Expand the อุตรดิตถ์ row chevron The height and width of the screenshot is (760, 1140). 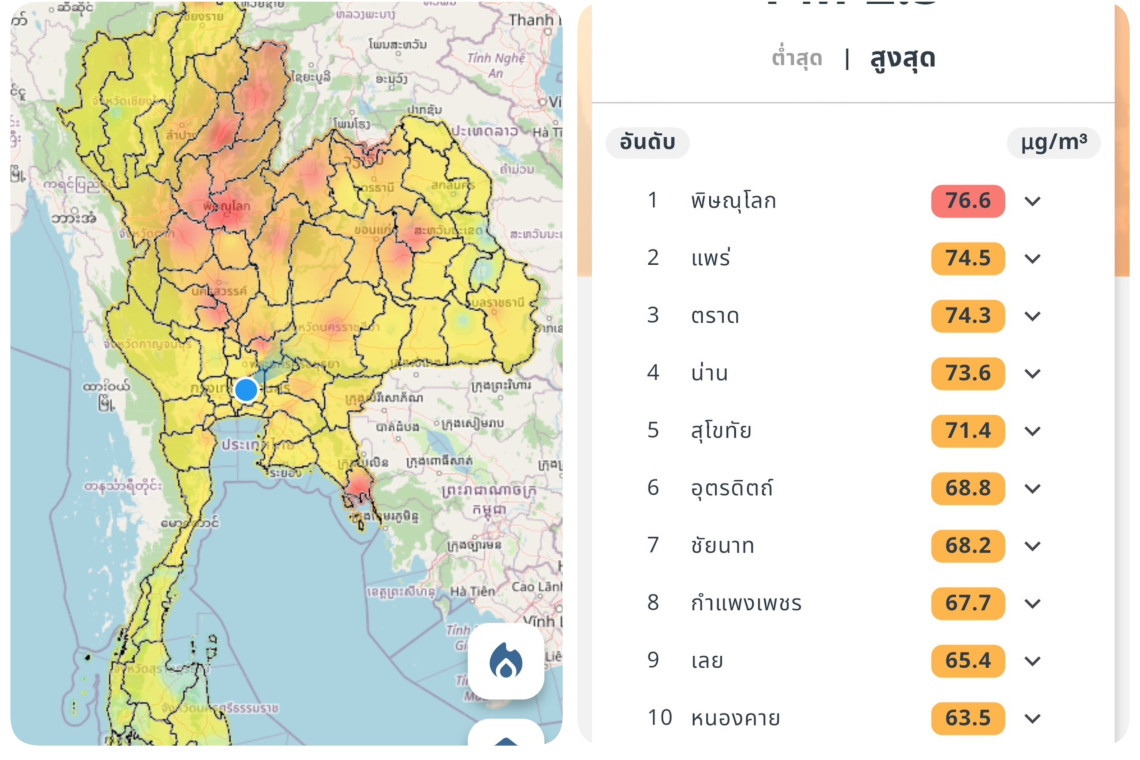pyautogui.click(x=1033, y=489)
